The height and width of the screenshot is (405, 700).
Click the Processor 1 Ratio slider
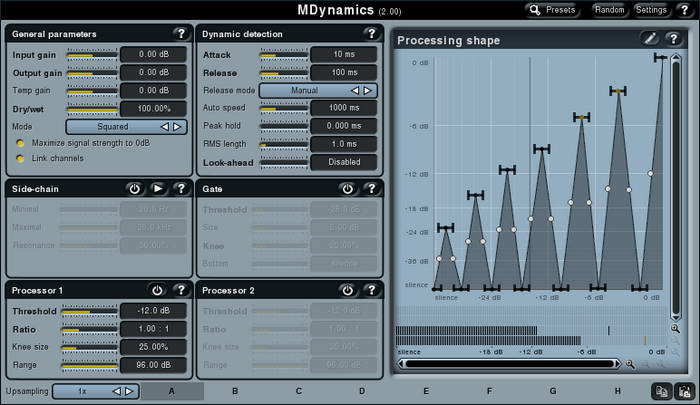(x=89, y=330)
